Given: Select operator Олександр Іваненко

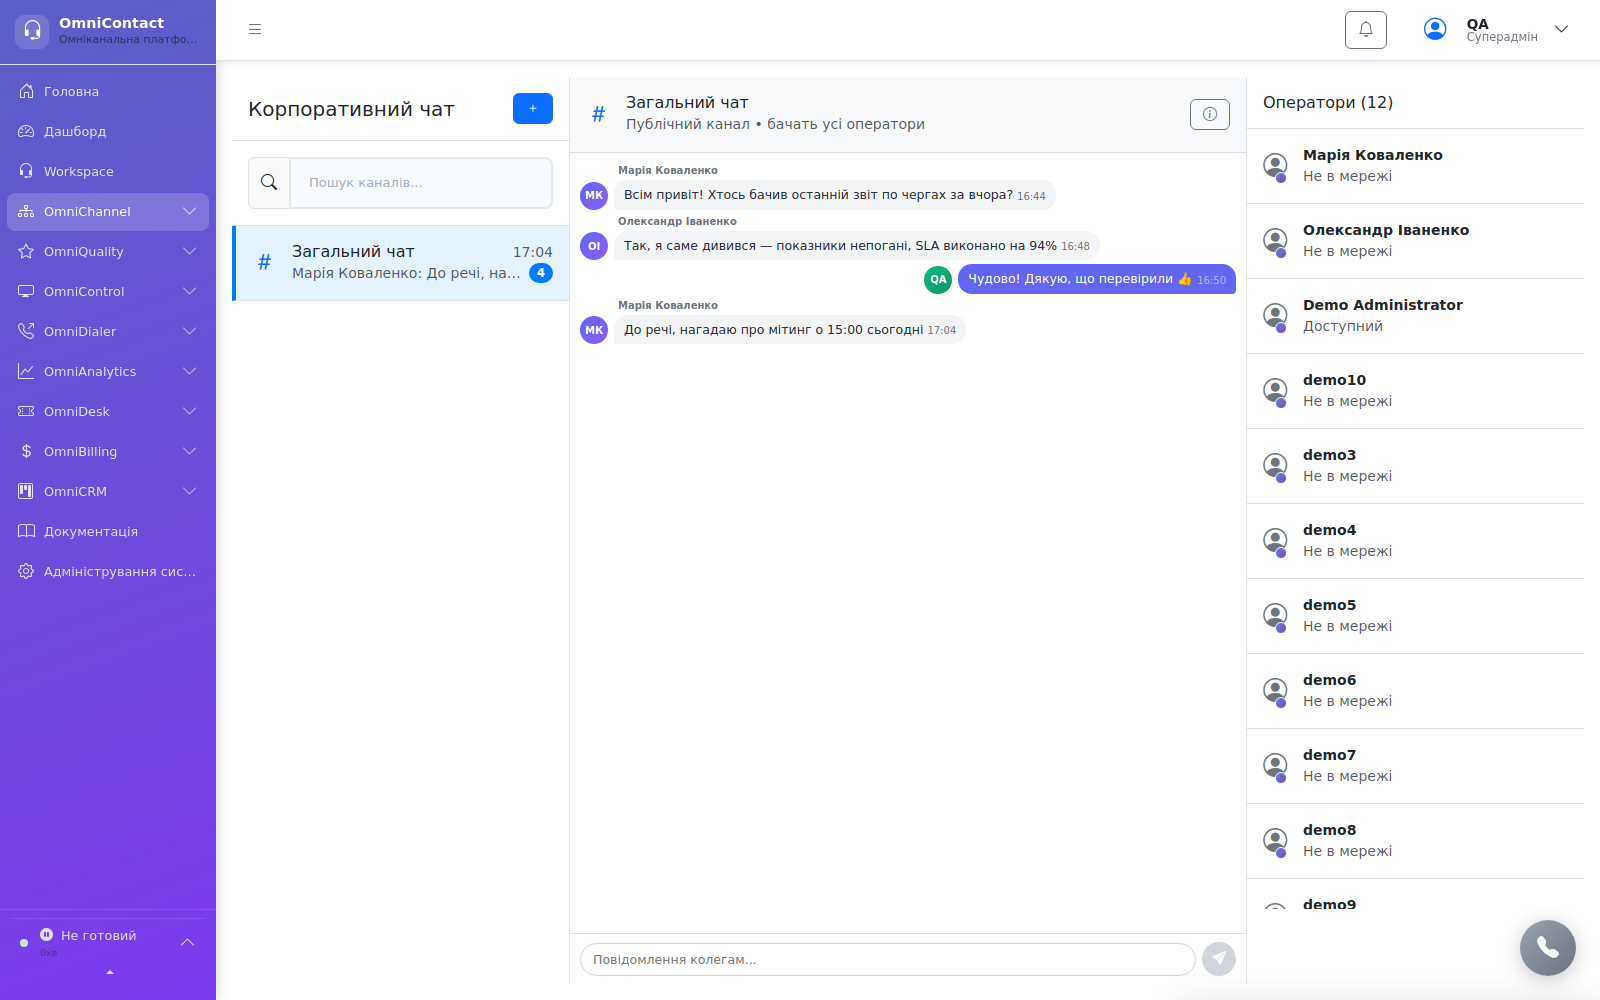Looking at the screenshot, I should (1415, 241).
